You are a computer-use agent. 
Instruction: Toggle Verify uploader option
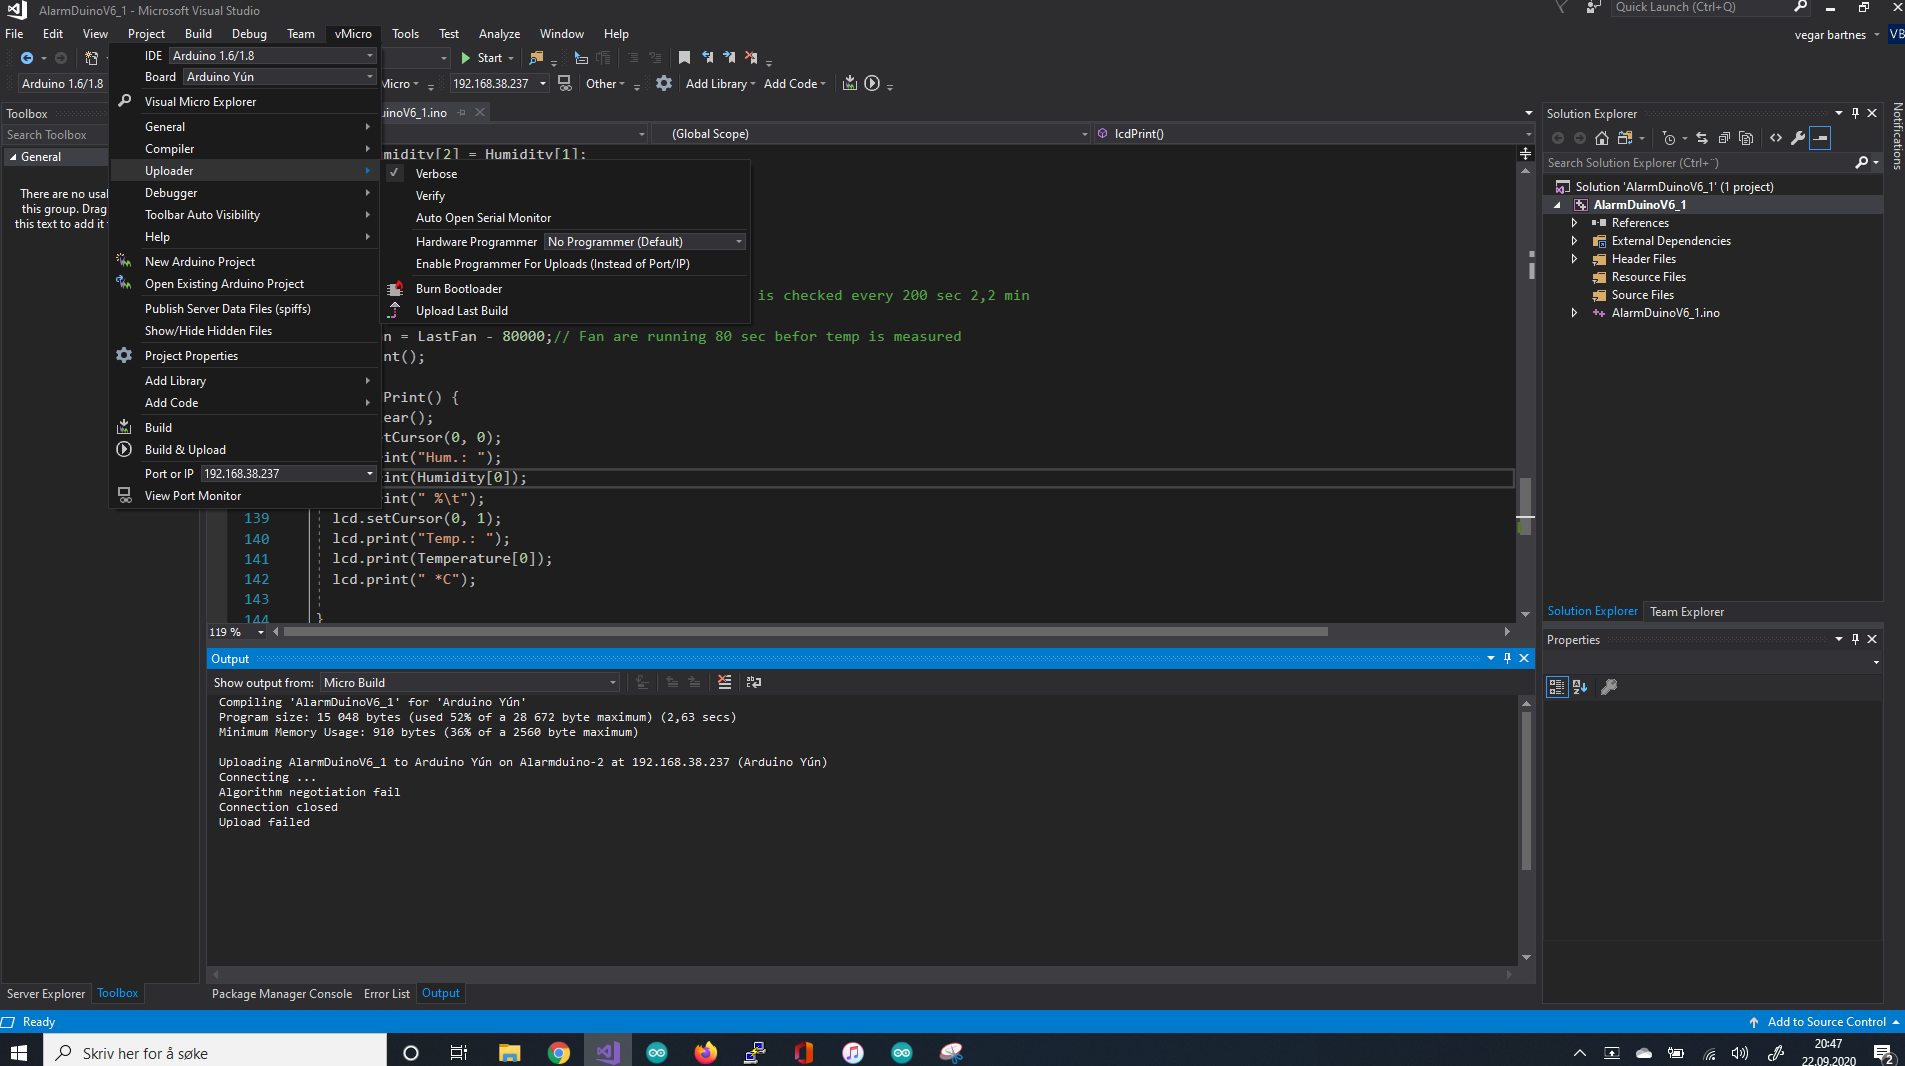pos(430,196)
